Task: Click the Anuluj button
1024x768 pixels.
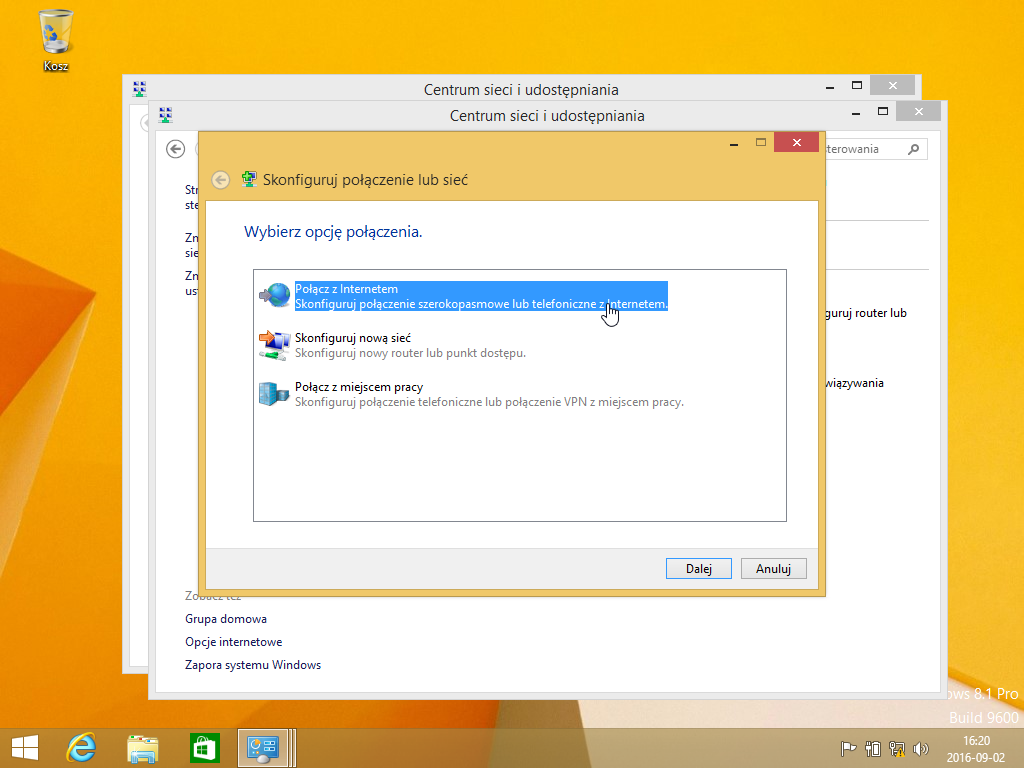Action: pos(773,569)
